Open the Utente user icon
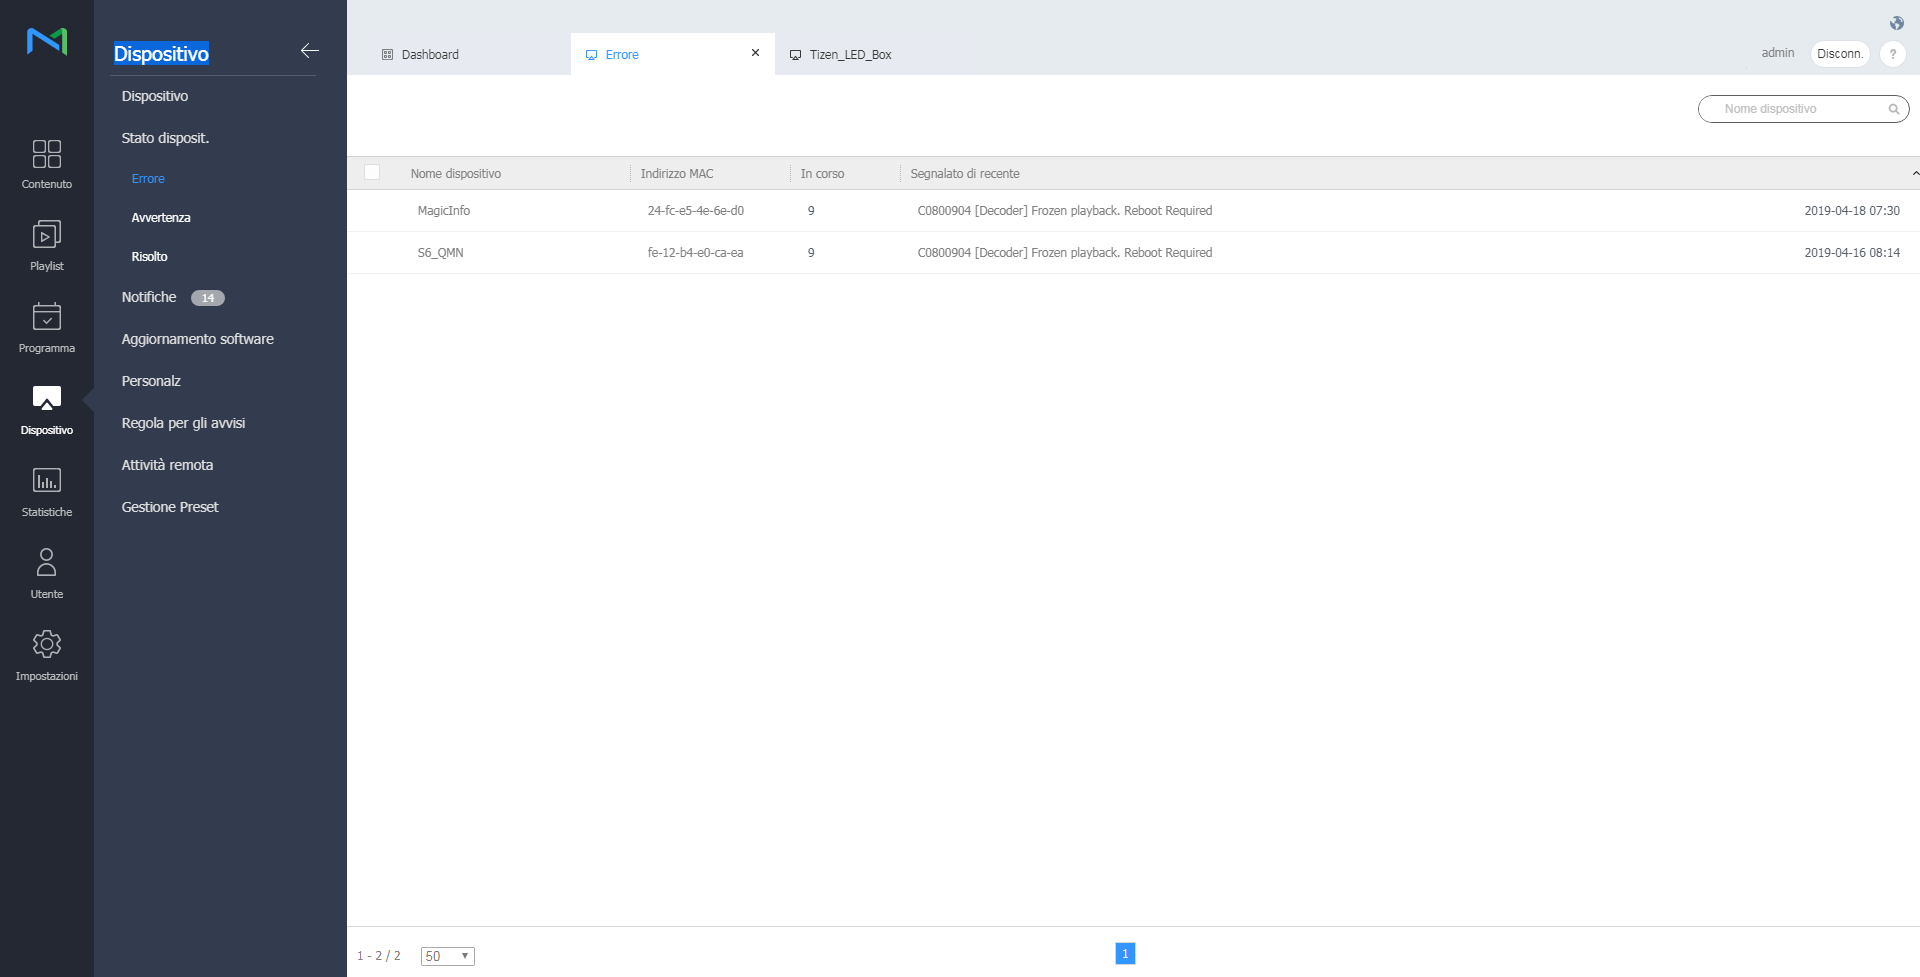The image size is (1920, 977). coord(46,563)
